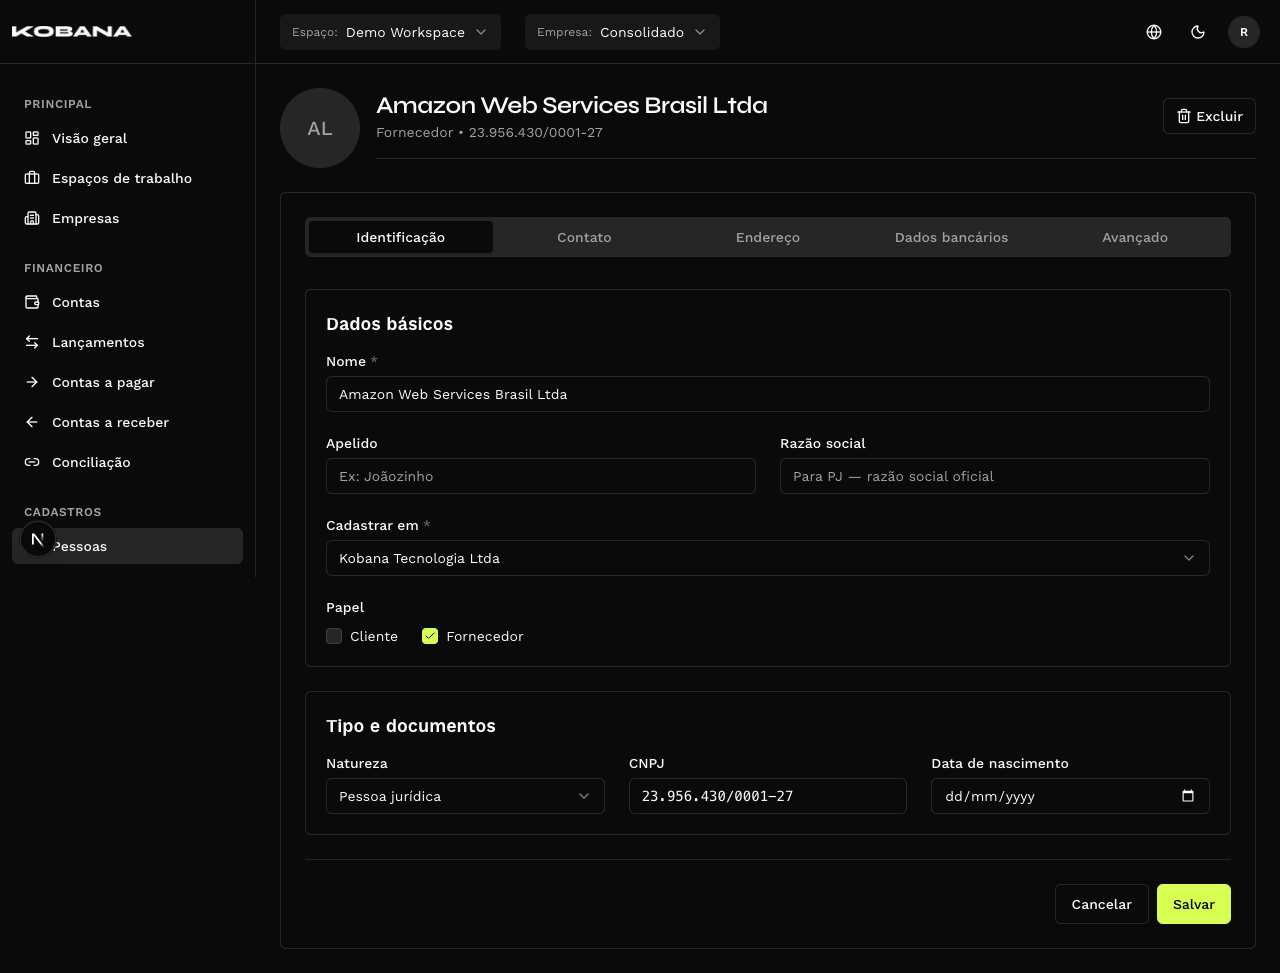This screenshot has height=973, width=1280.
Task: Switch to the Contato tab
Action: 584,237
